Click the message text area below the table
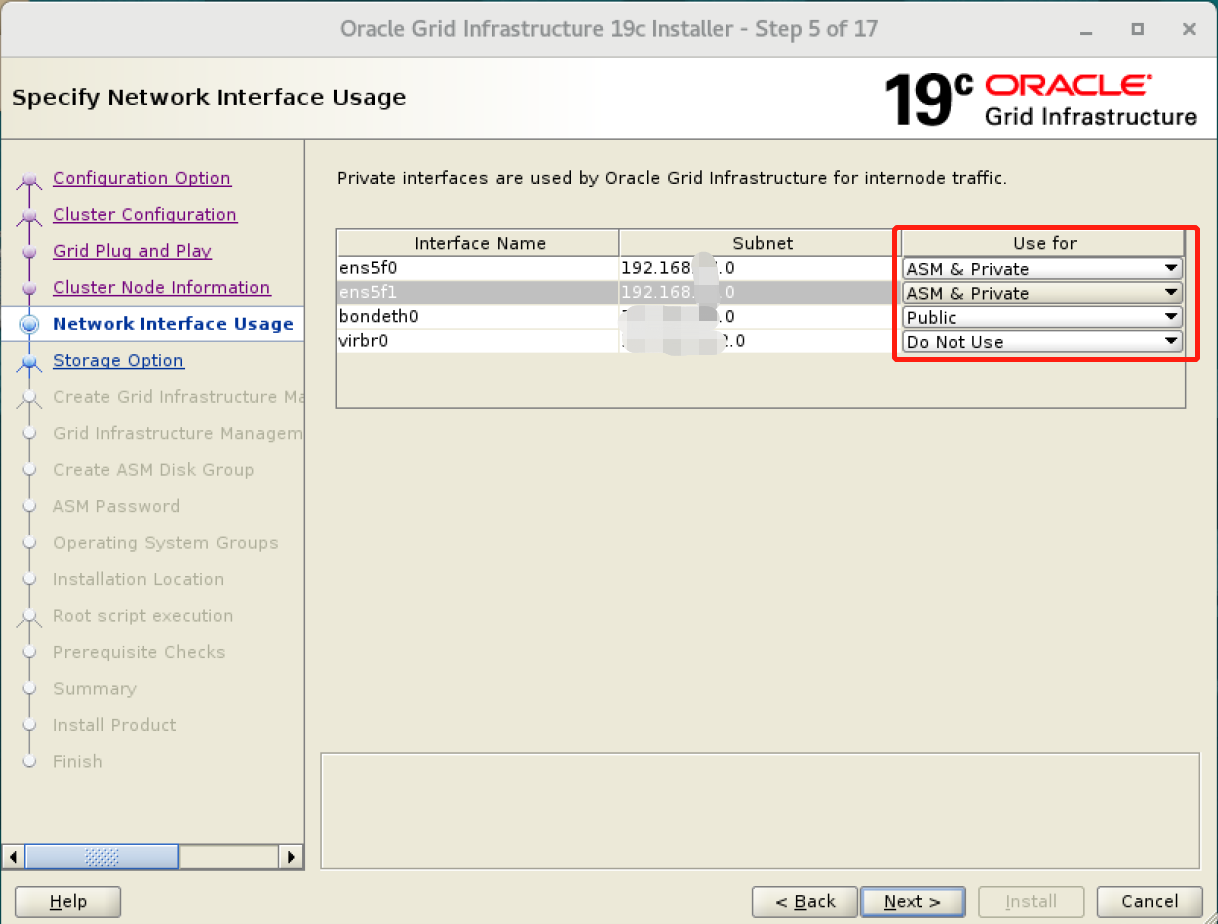 point(760,810)
